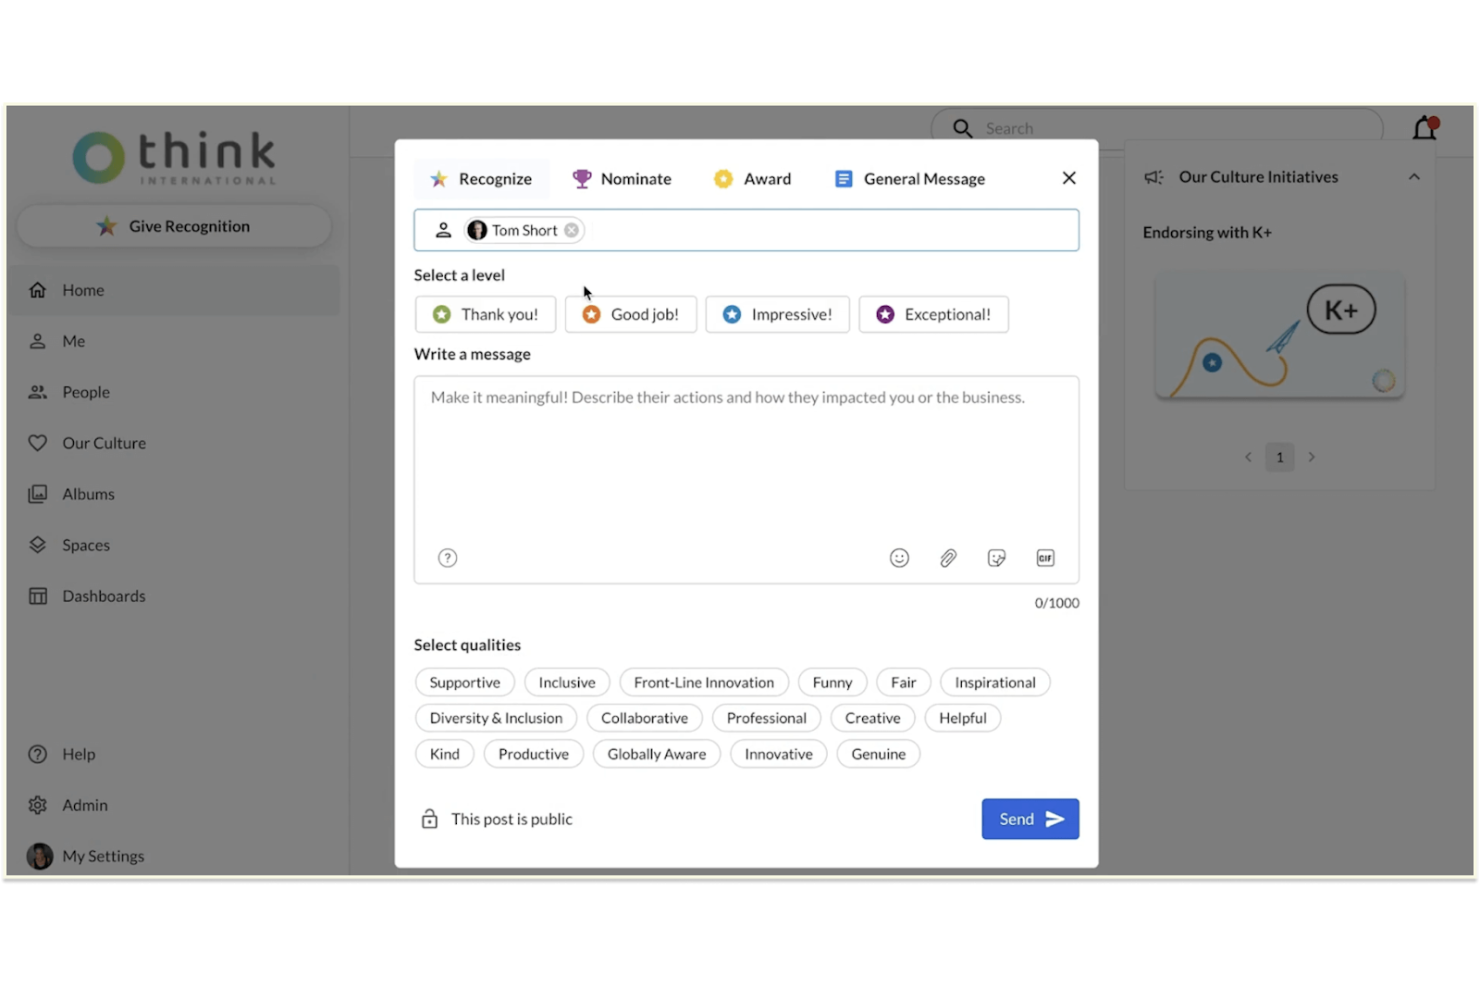Open Help in the sidebar
The width and height of the screenshot is (1480, 987).
[x=174, y=754]
